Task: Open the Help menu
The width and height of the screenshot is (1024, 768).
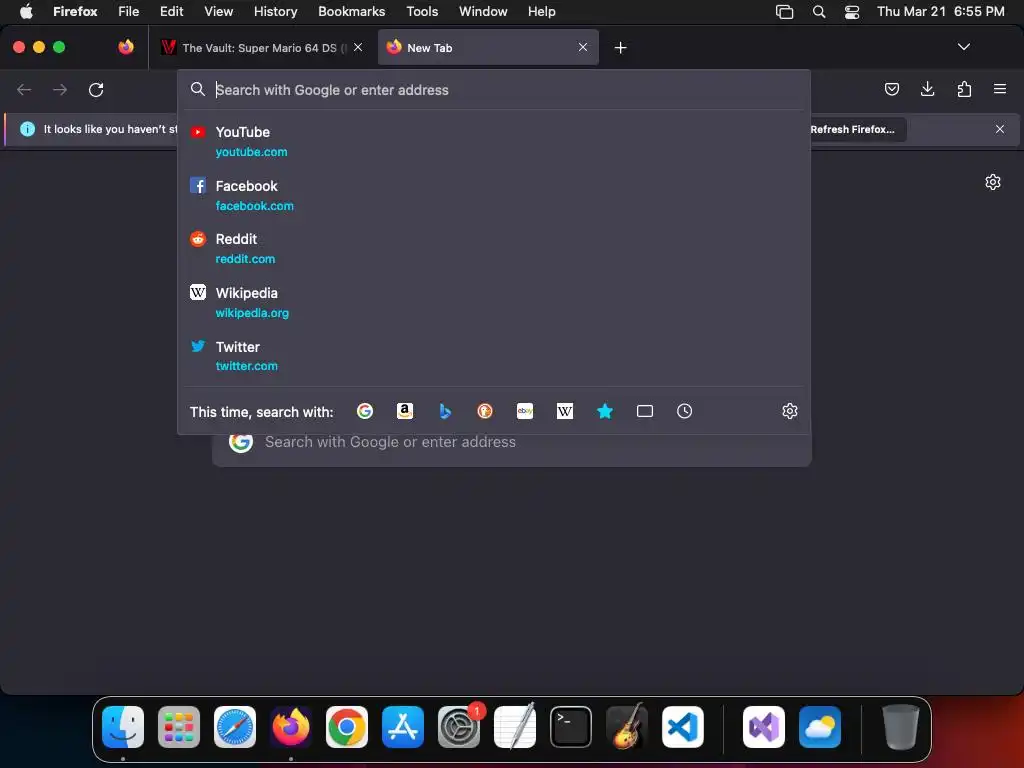Action: (541, 11)
